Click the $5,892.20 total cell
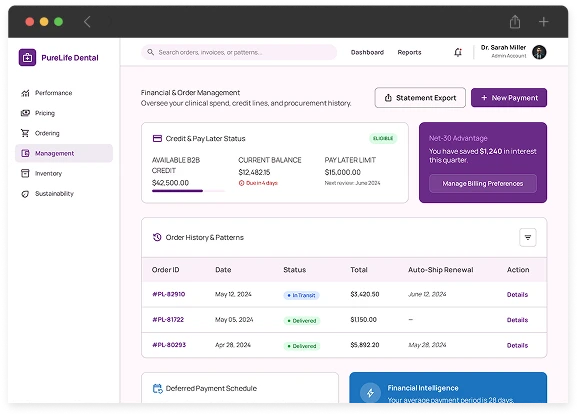579x416 pixels. (365, 345)
